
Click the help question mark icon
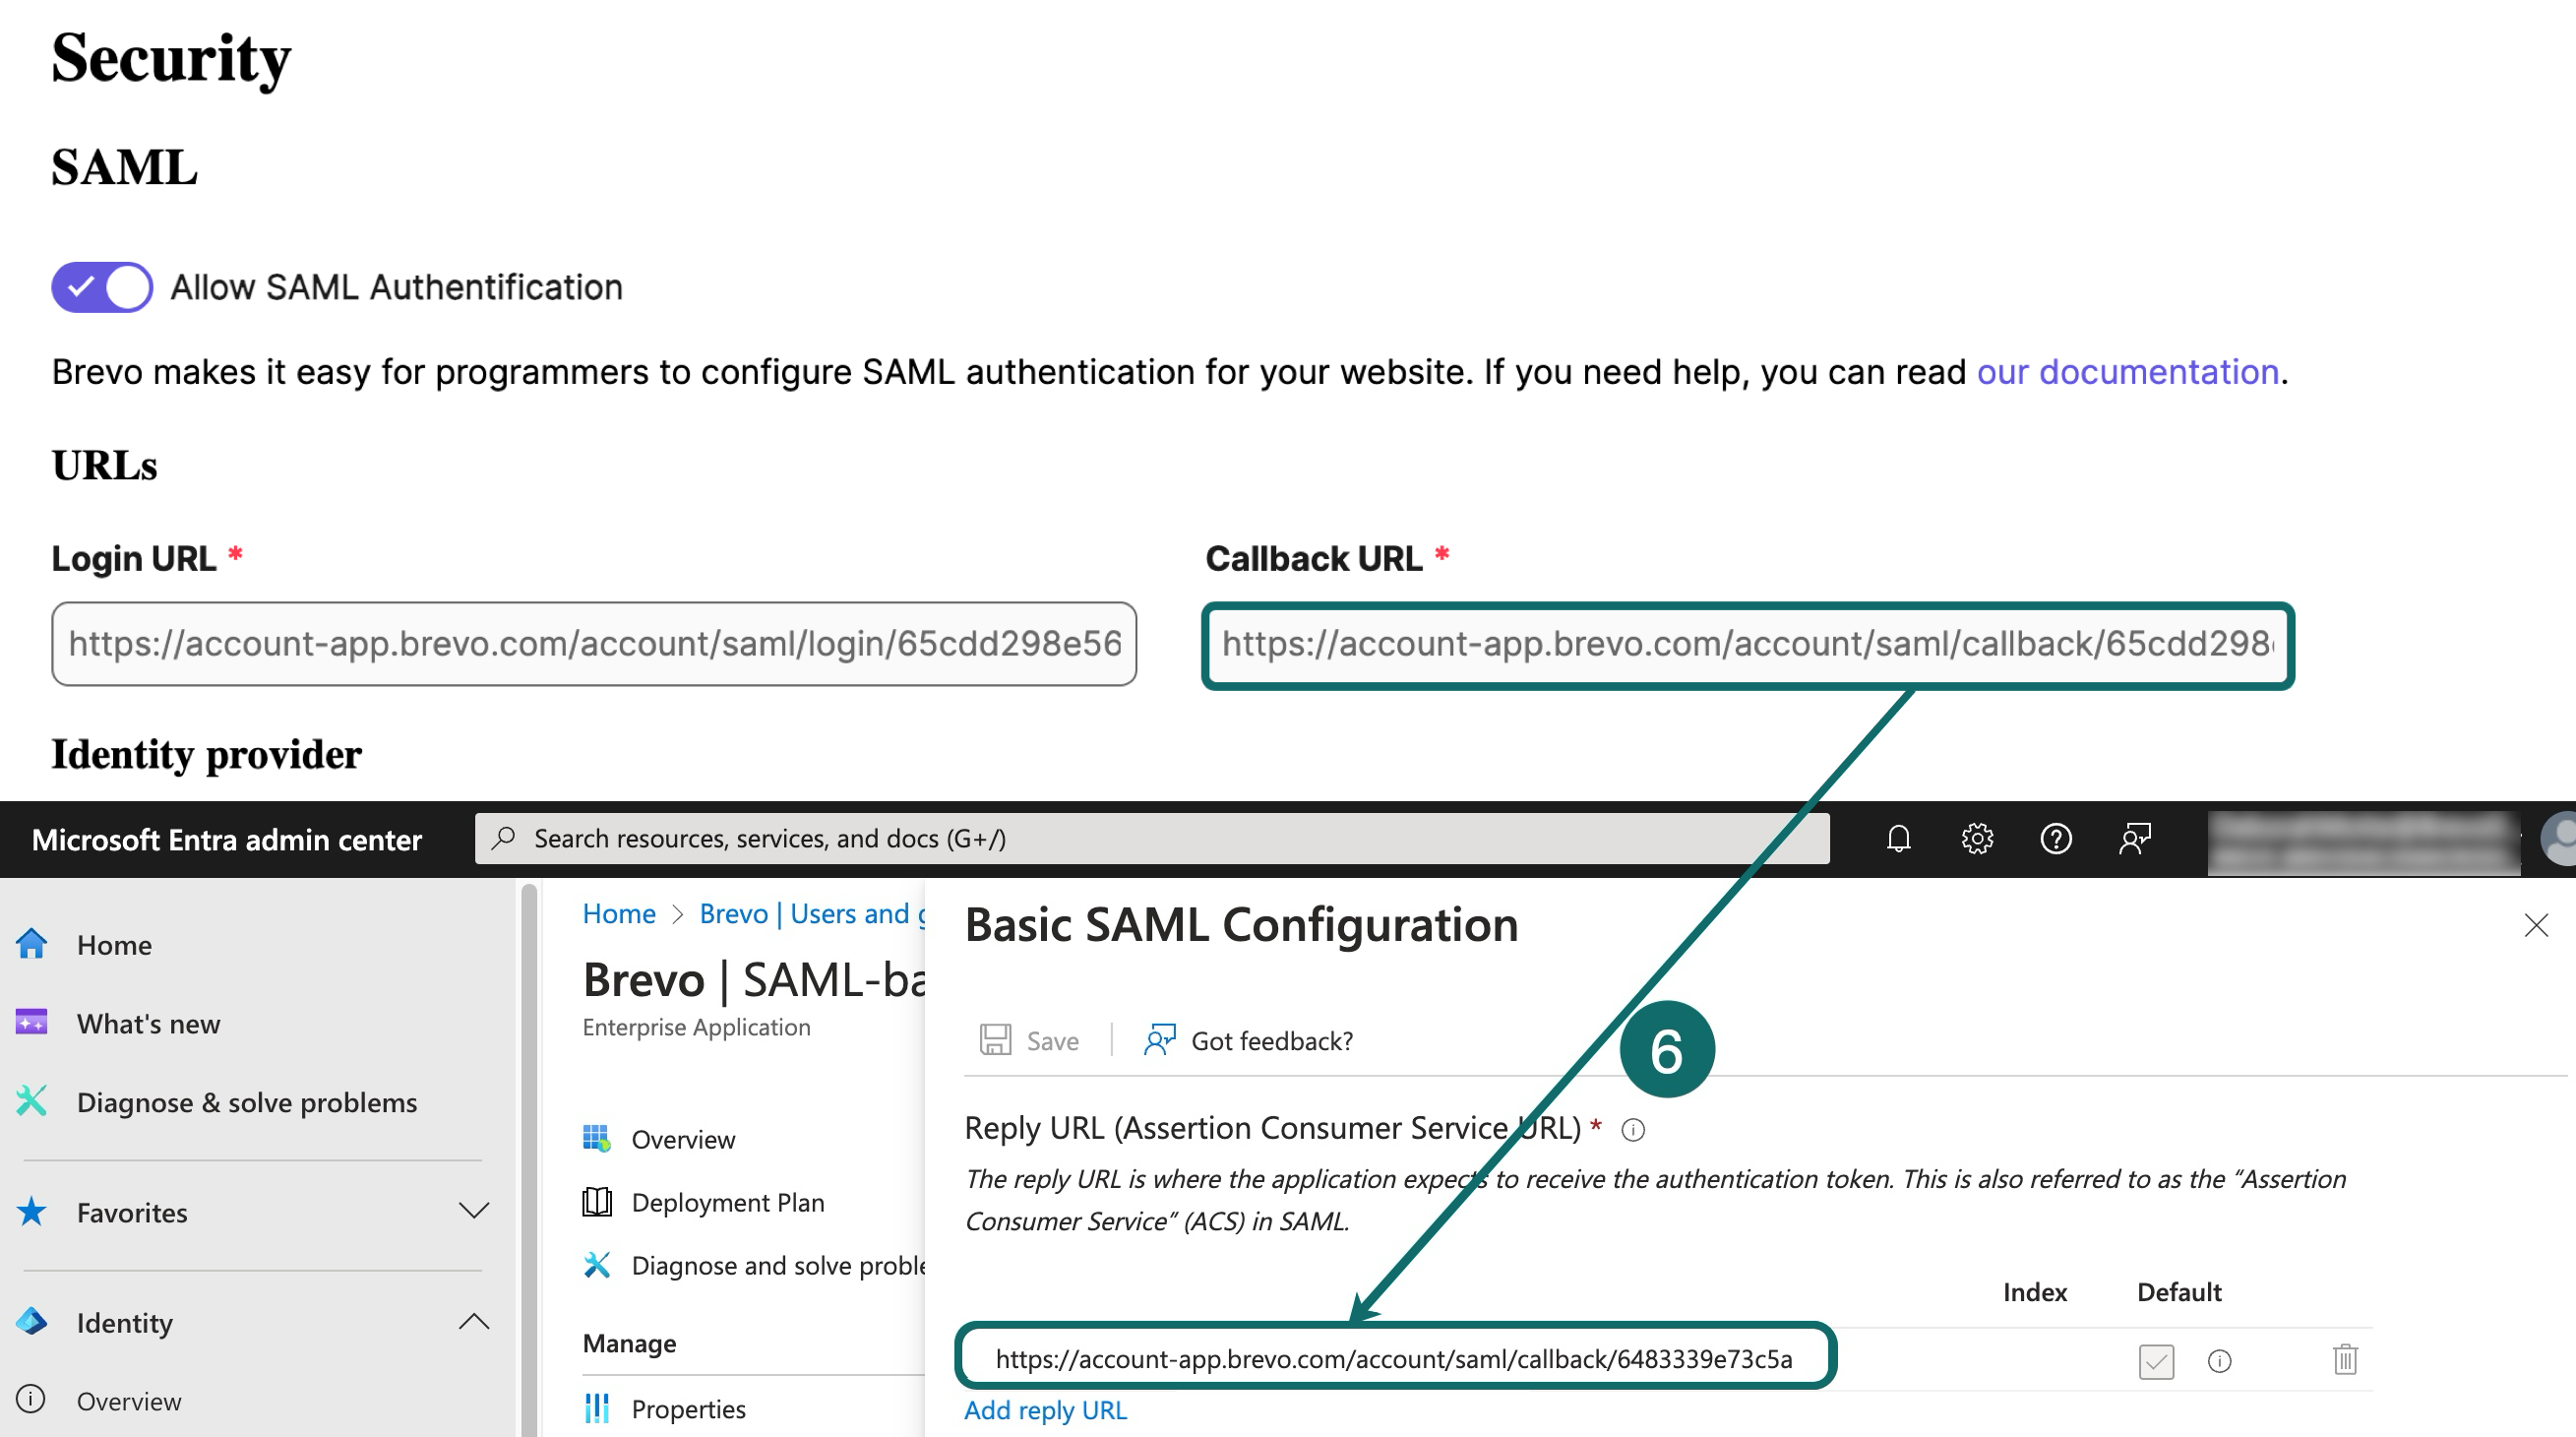(2056, 839)
